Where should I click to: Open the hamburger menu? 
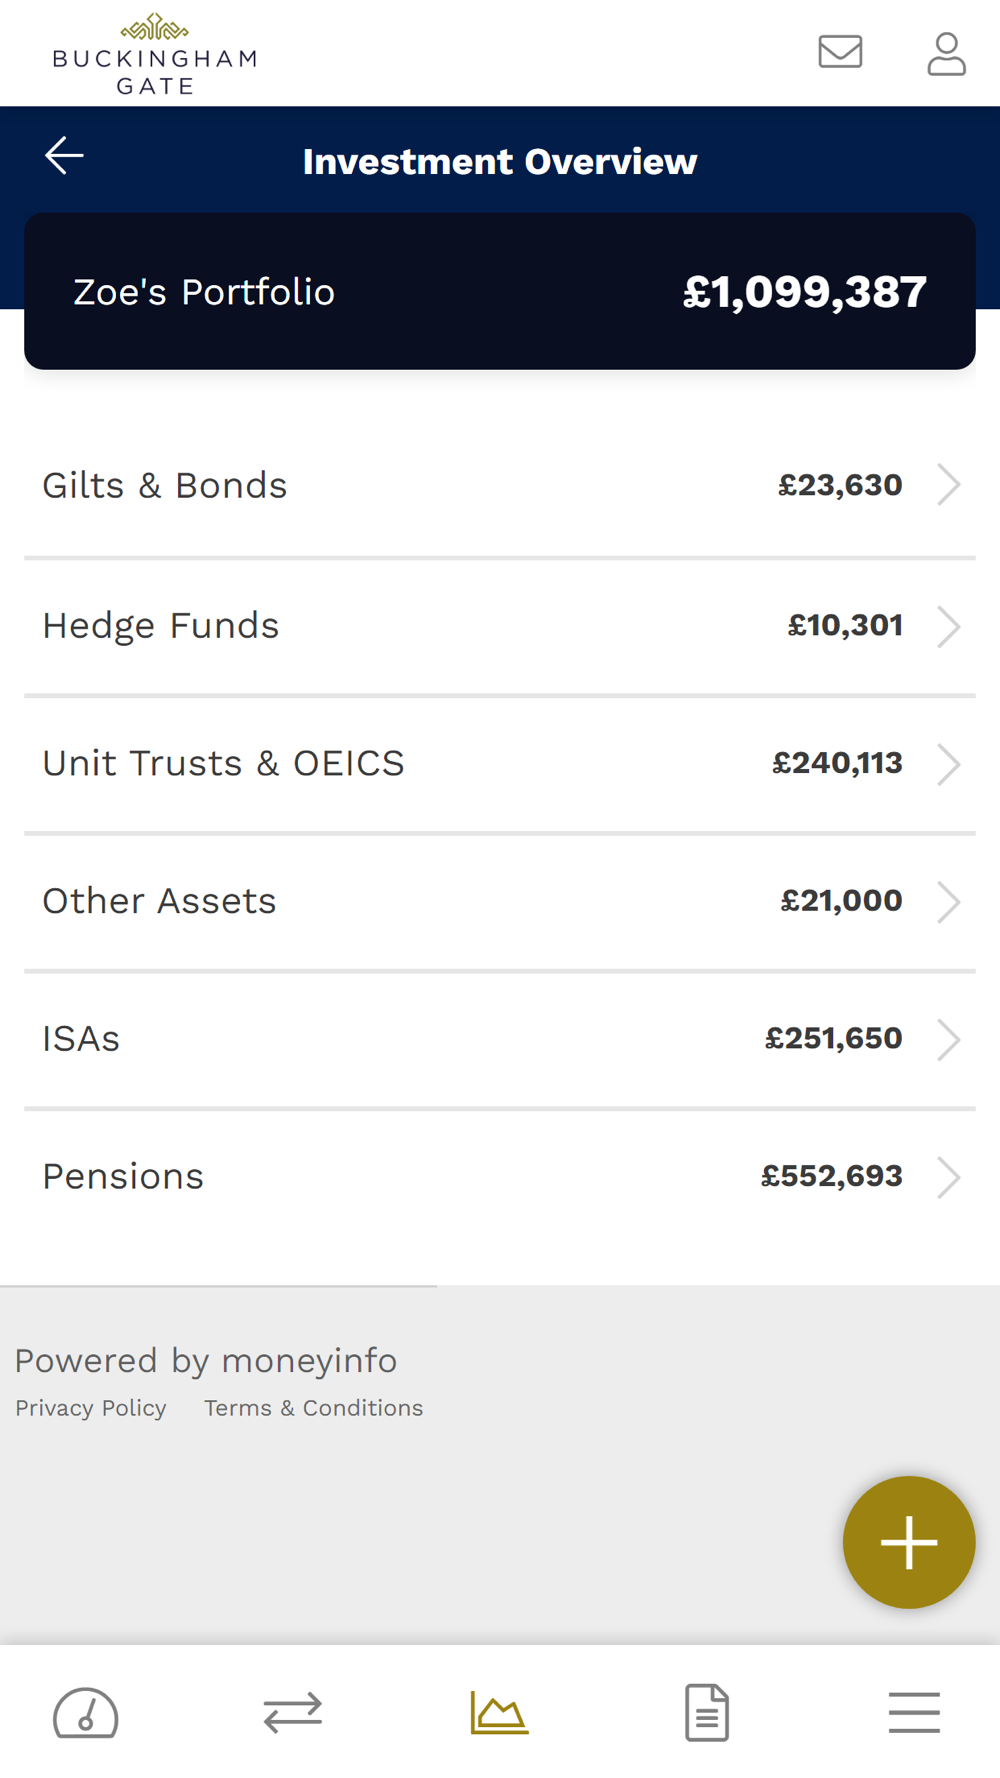click(x=914, y=1712)
